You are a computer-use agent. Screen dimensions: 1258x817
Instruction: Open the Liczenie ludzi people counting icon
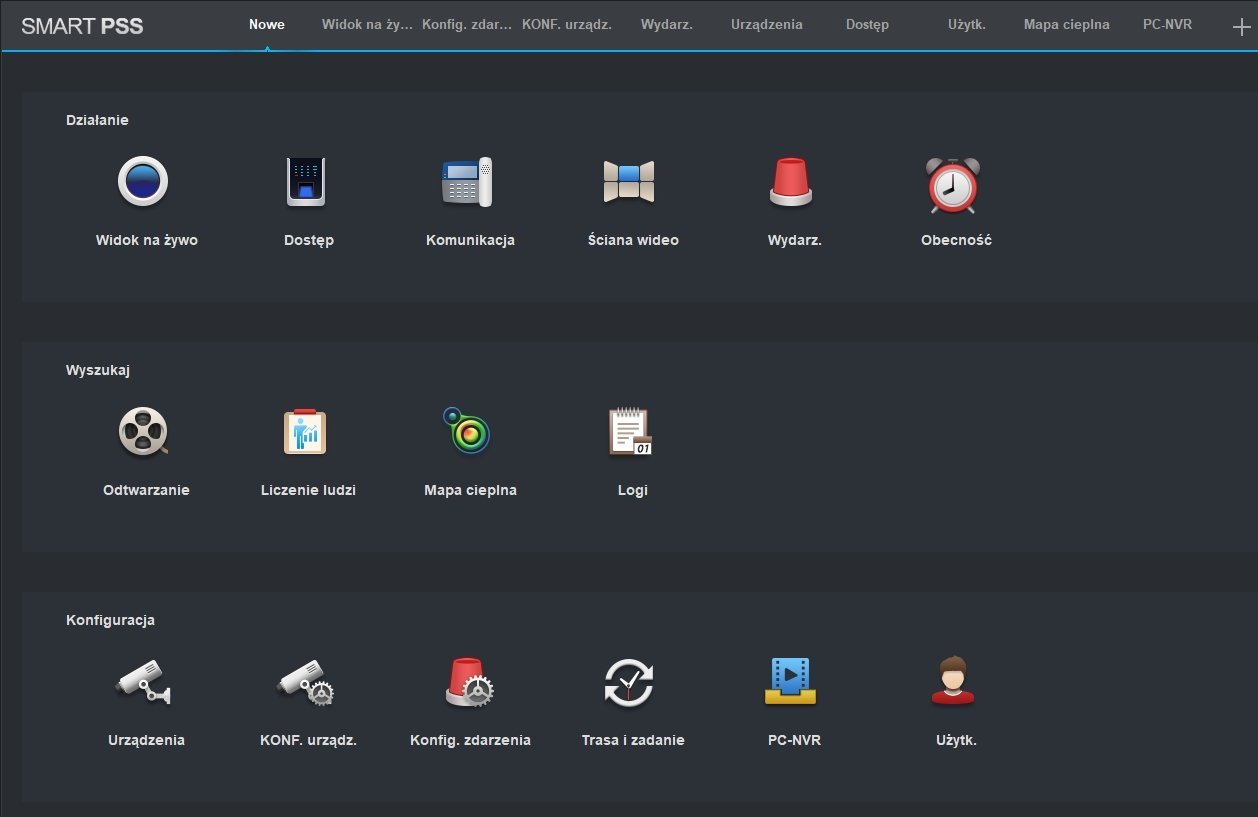(305, 432)
